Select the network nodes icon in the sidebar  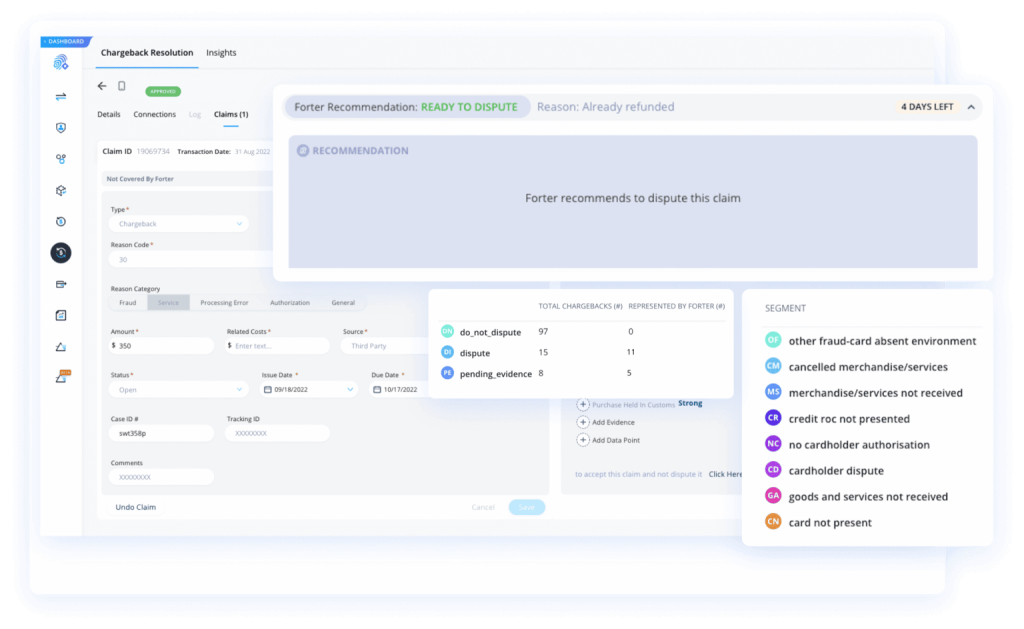60,158
